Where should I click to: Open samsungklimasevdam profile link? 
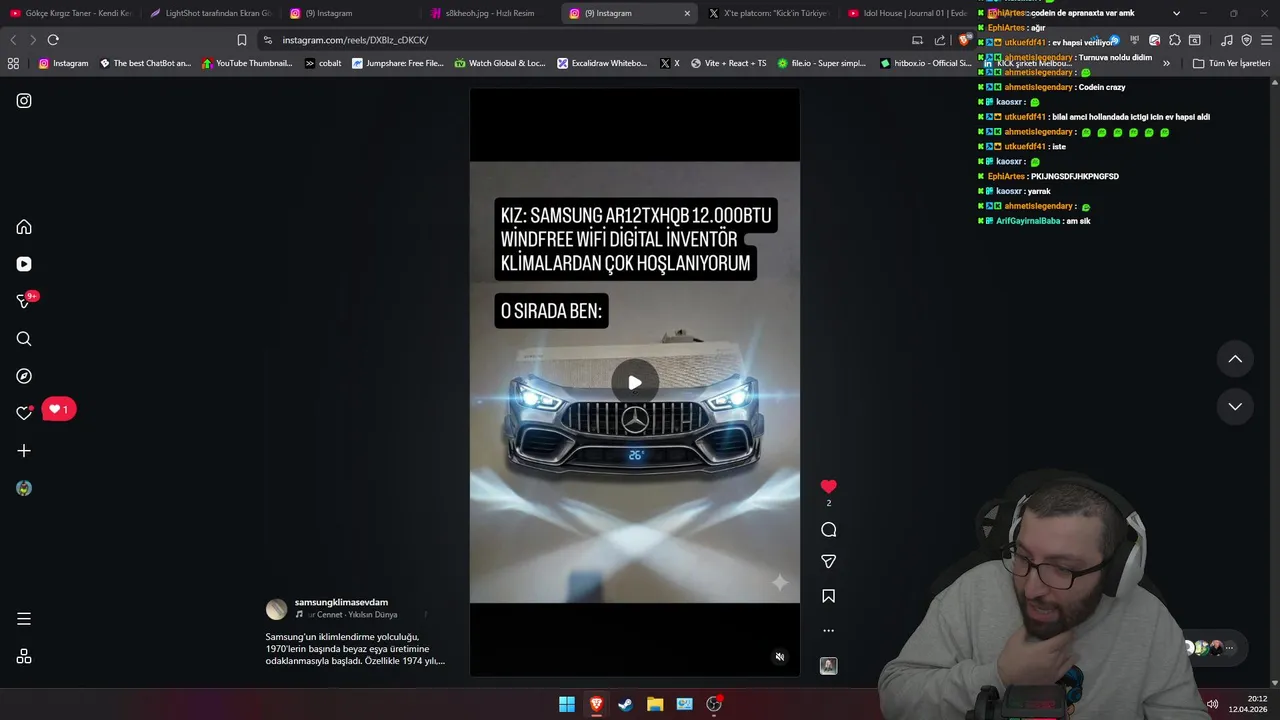[341, 603]
